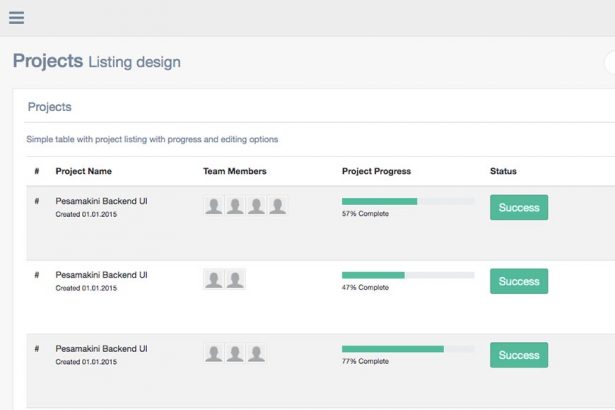
Task: Click the 47% complete progress bar
Action: click(408, 275)
